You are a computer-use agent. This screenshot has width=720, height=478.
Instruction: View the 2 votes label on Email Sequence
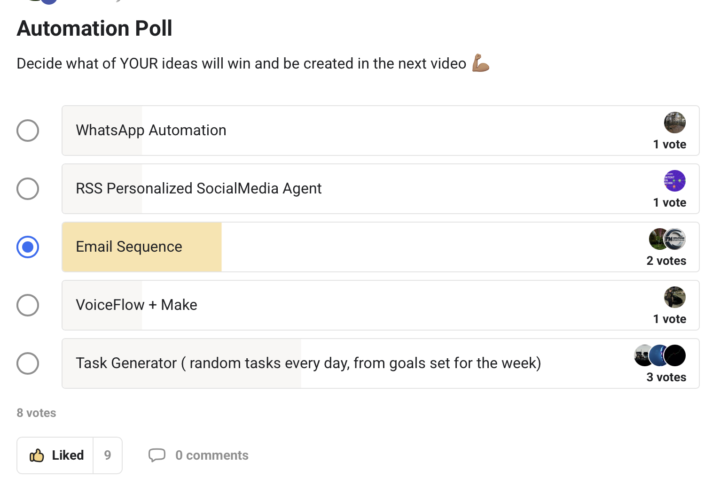pos(666,261)
